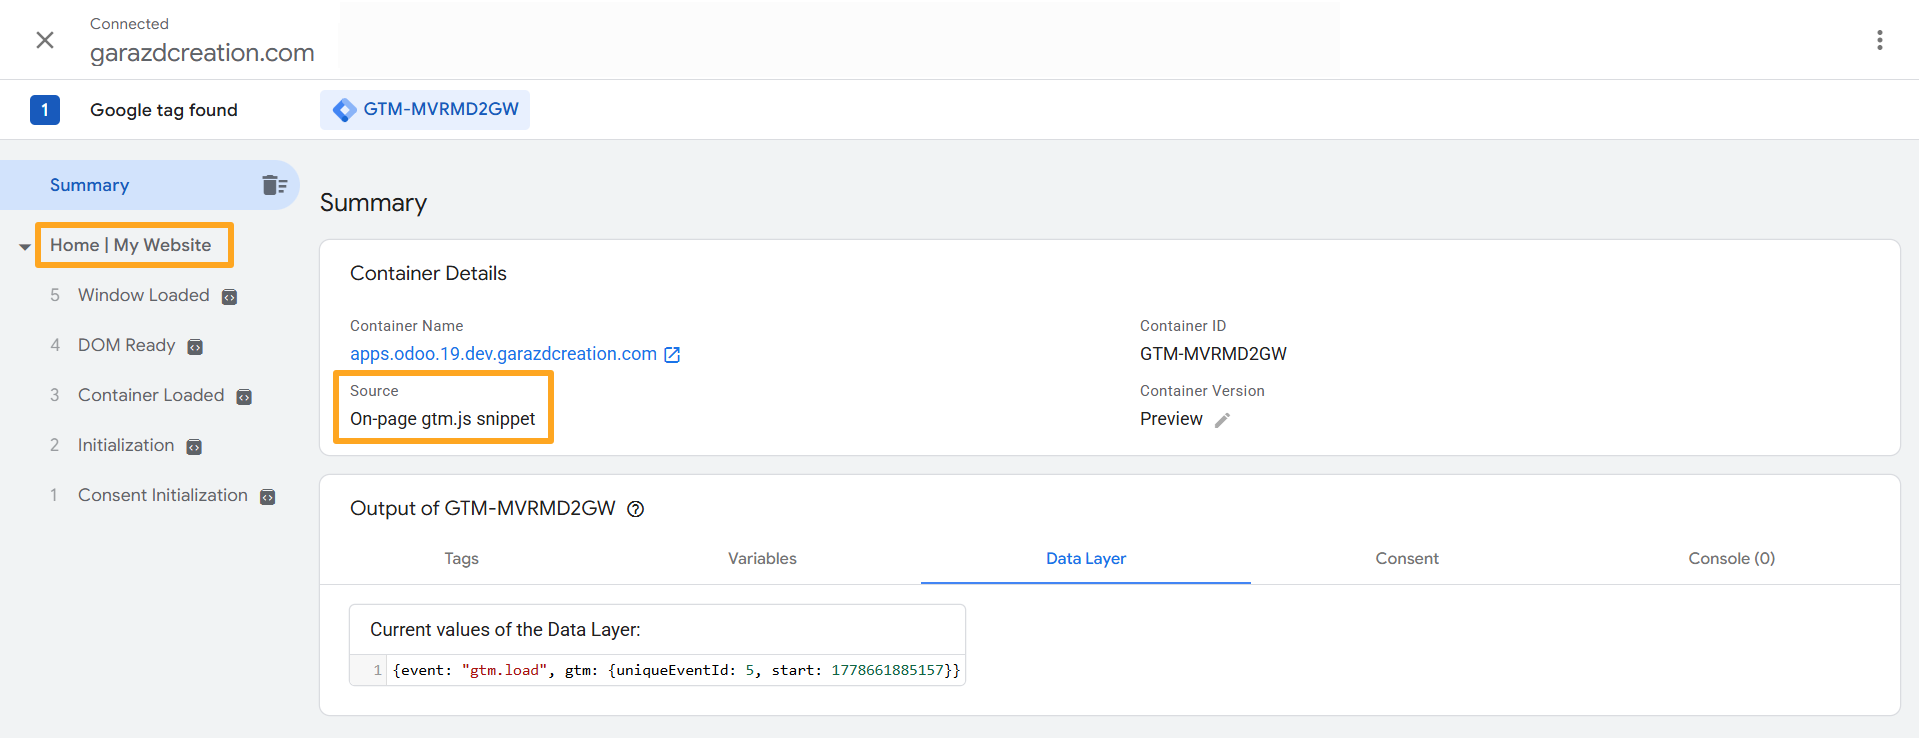Click the Preview container version text
The width and height of the screenshot is (1919, 738).
1171,419
